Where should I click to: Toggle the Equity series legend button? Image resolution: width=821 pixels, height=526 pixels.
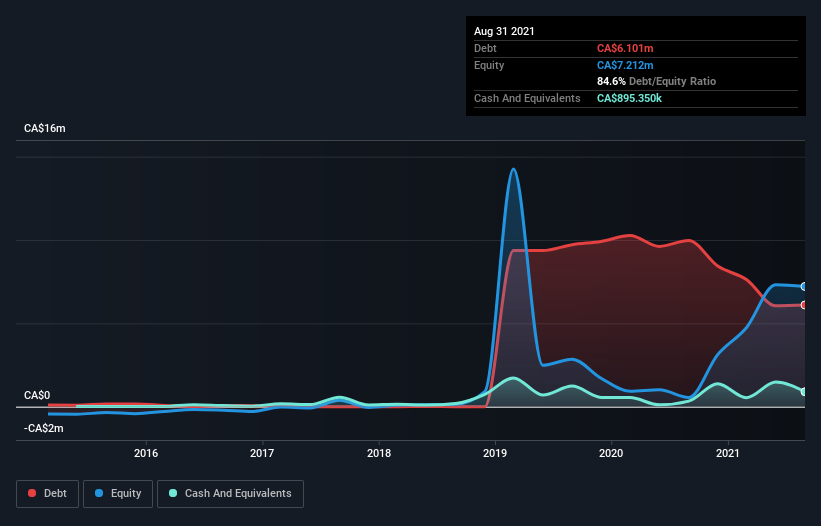click(118, 494)
